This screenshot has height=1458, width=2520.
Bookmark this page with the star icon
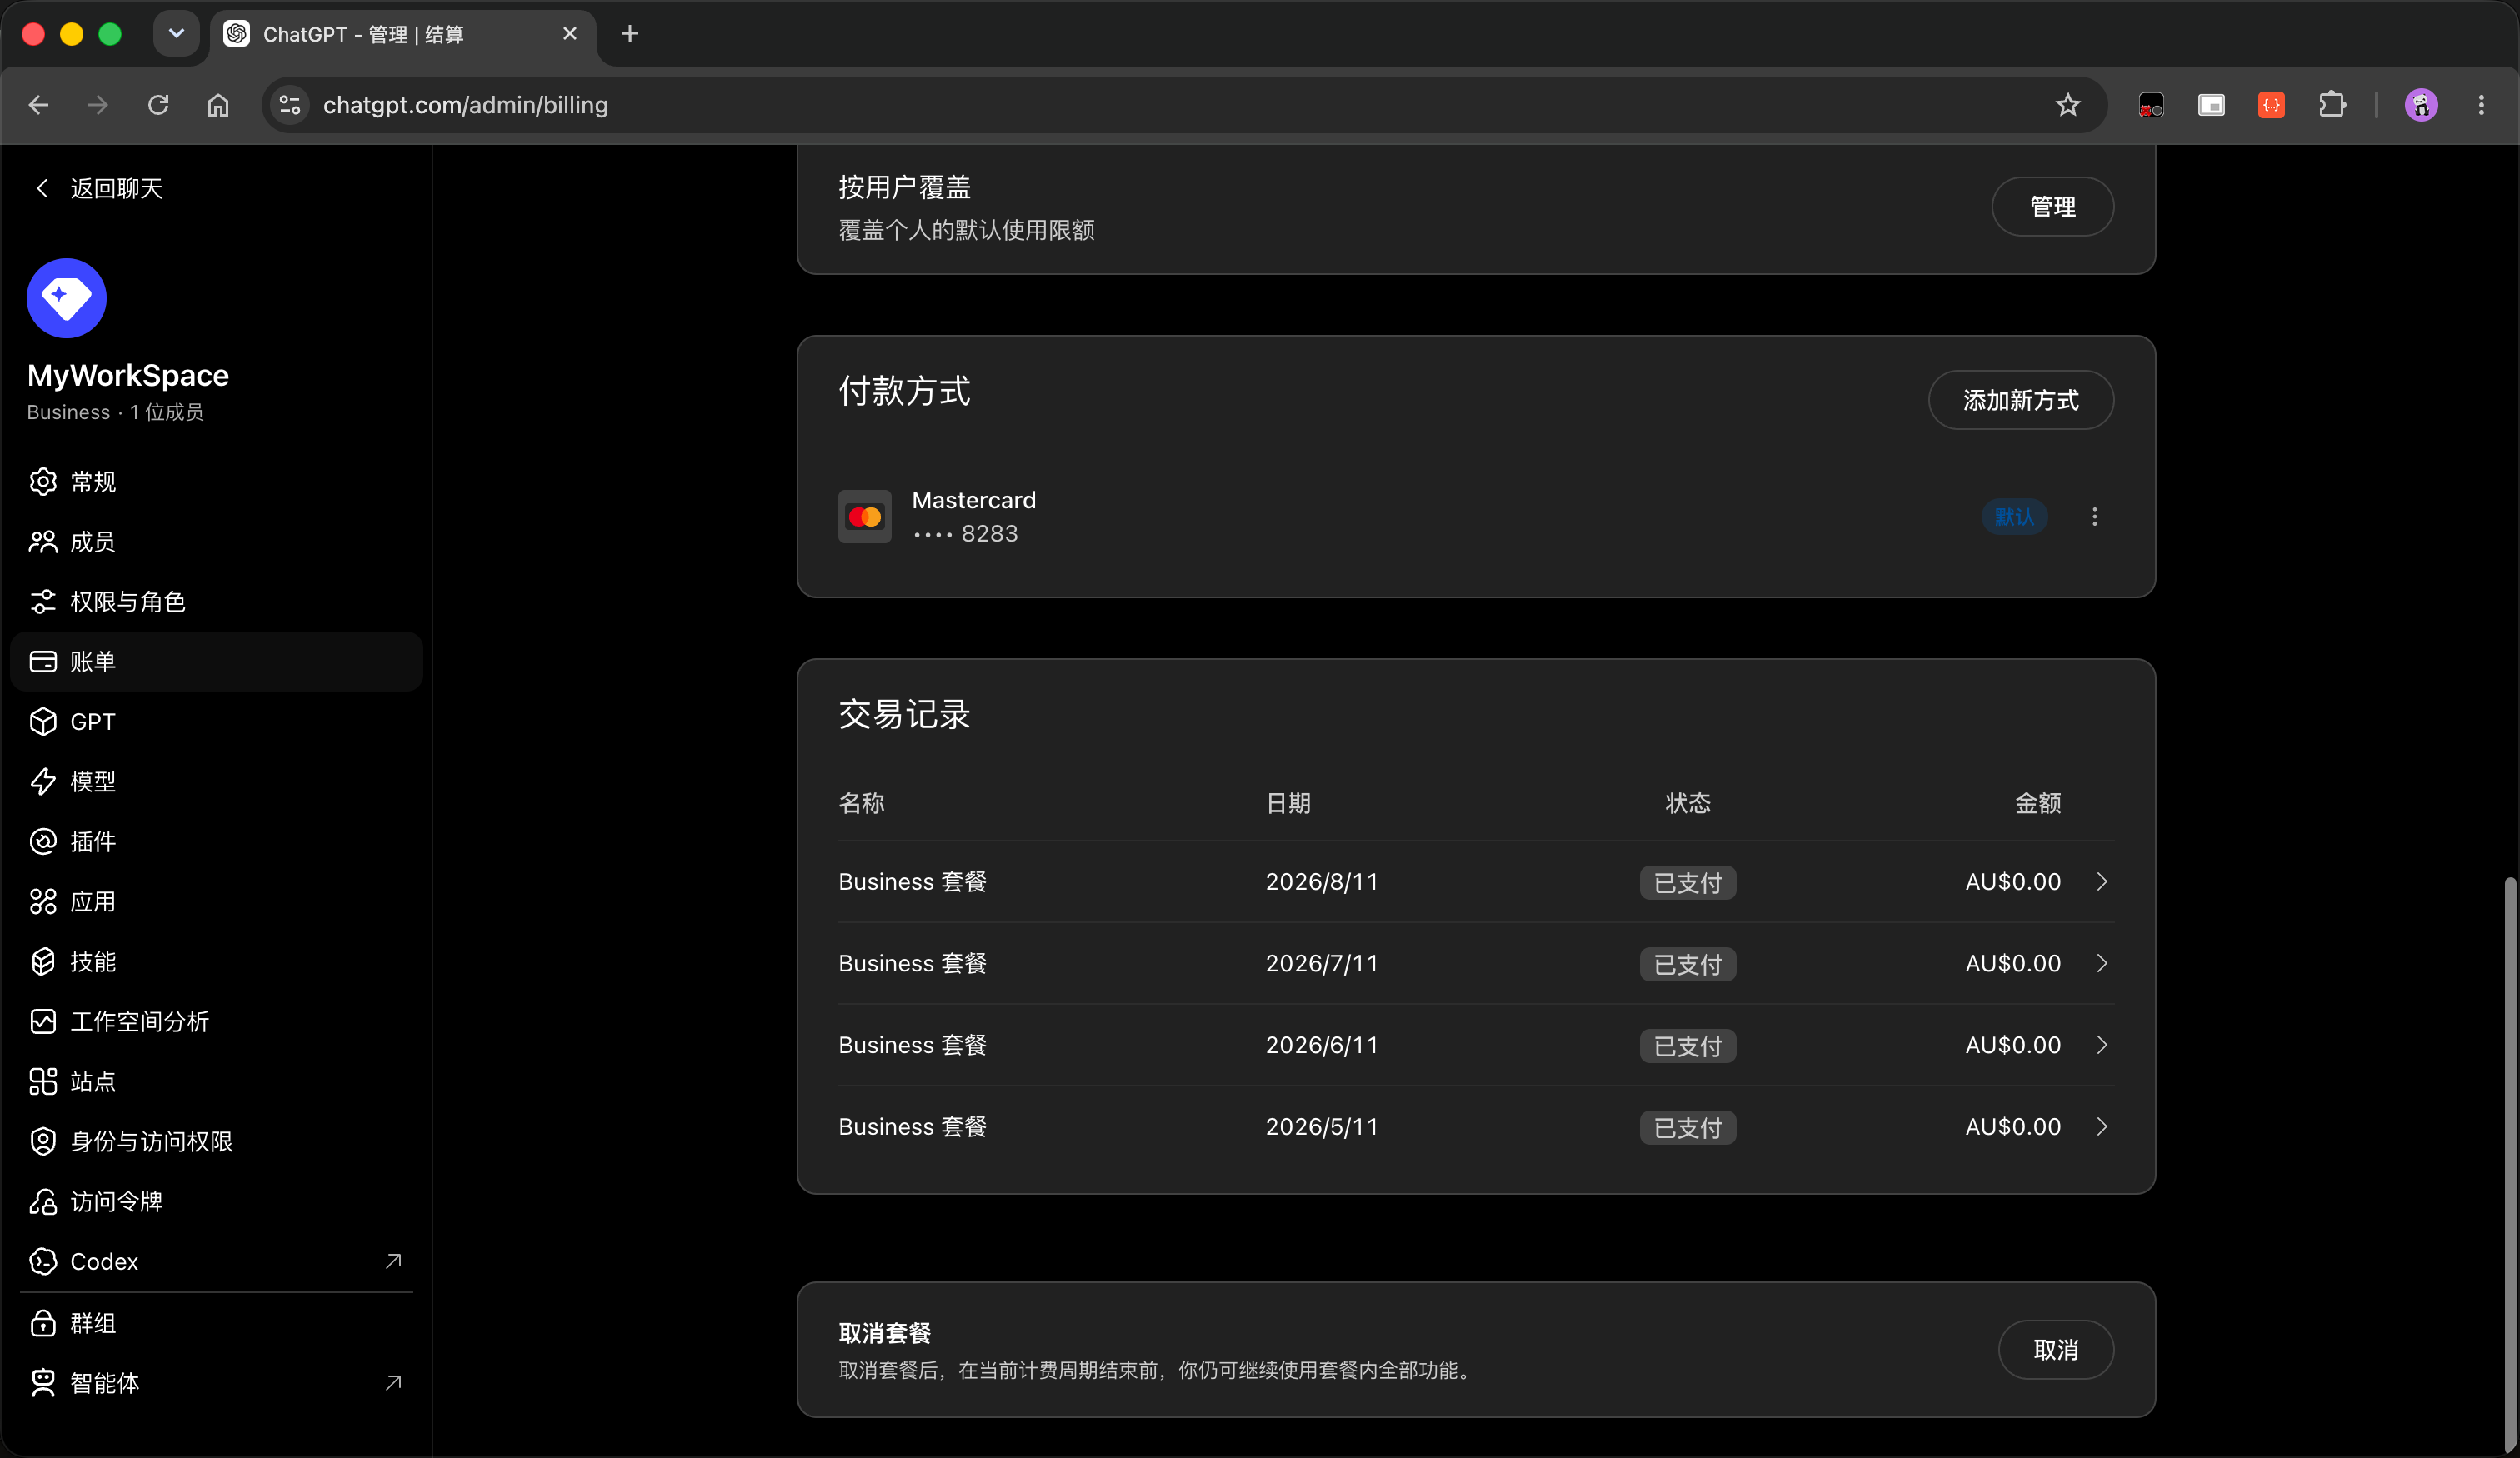pos(2068,105)
